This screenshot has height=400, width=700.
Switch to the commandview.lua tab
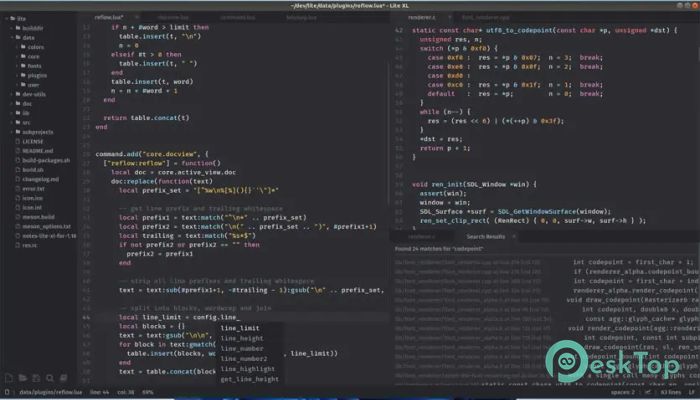point(238,17)
